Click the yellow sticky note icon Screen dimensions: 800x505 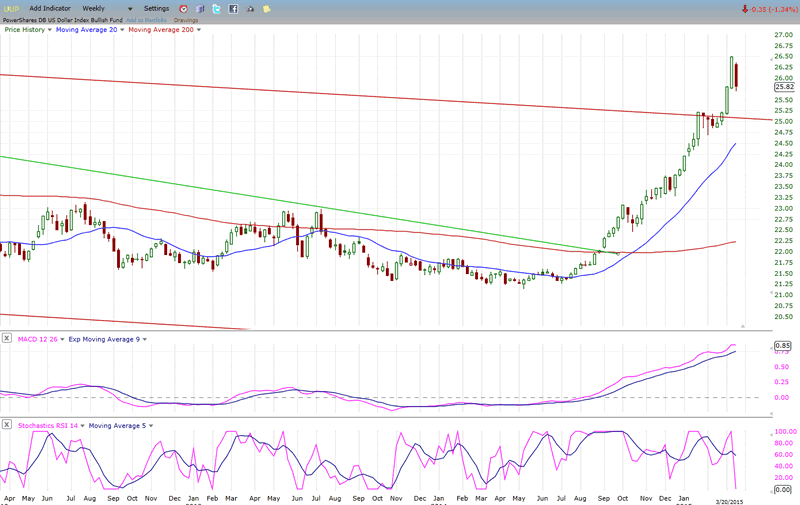[x=266, y=9]
